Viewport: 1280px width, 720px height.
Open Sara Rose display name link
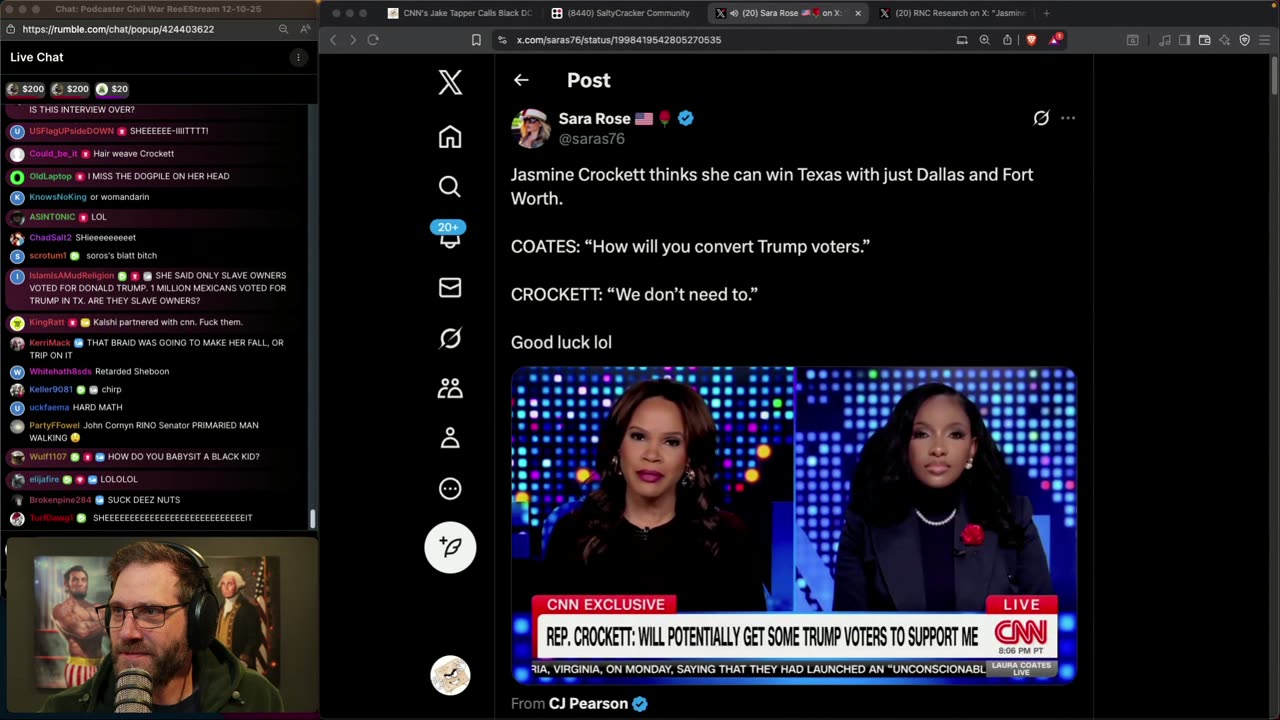[594, 118]
